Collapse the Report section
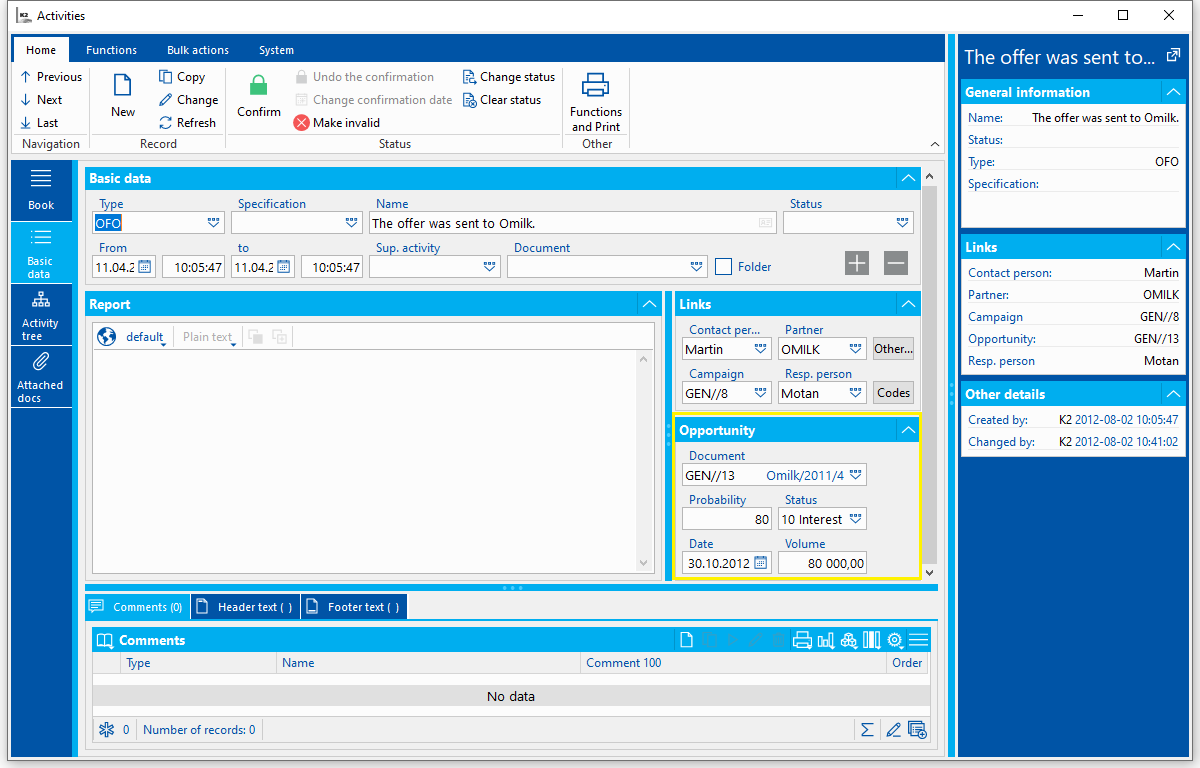 650,304
